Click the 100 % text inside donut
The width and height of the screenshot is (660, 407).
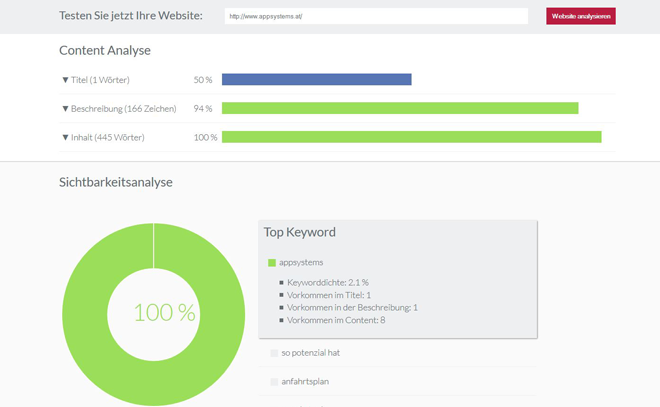click(164, 312)
